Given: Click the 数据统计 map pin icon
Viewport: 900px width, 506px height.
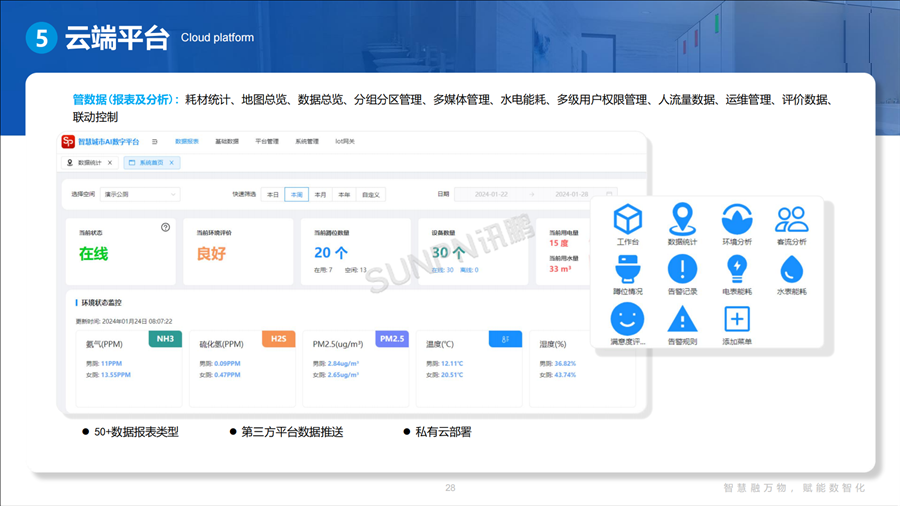Looking at the screenshot, I should [682, 219].
